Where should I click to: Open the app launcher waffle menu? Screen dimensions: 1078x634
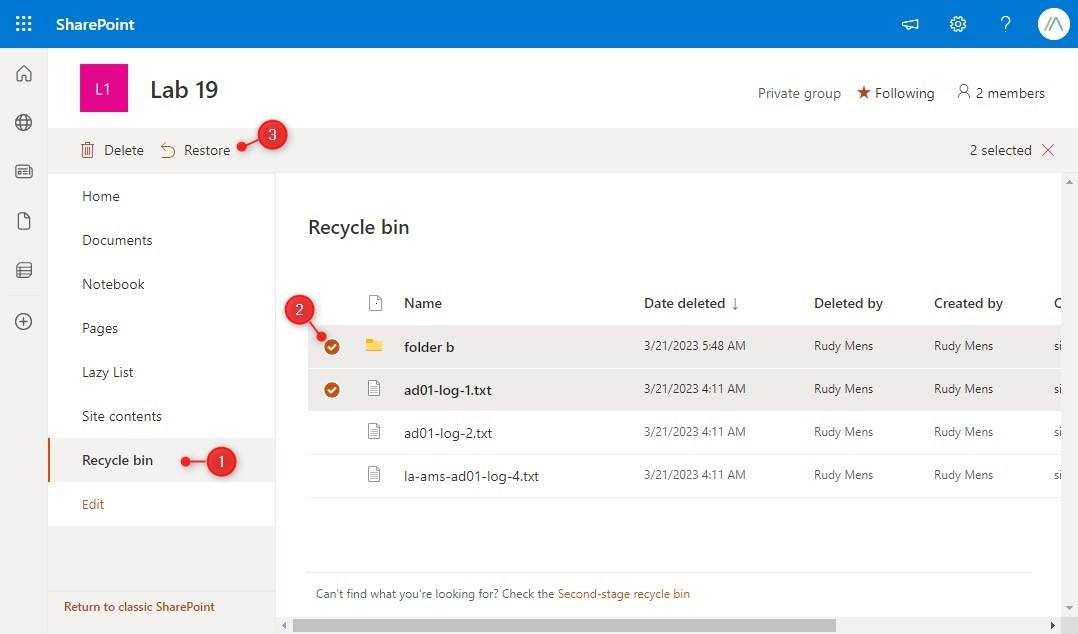click(23, 23)
